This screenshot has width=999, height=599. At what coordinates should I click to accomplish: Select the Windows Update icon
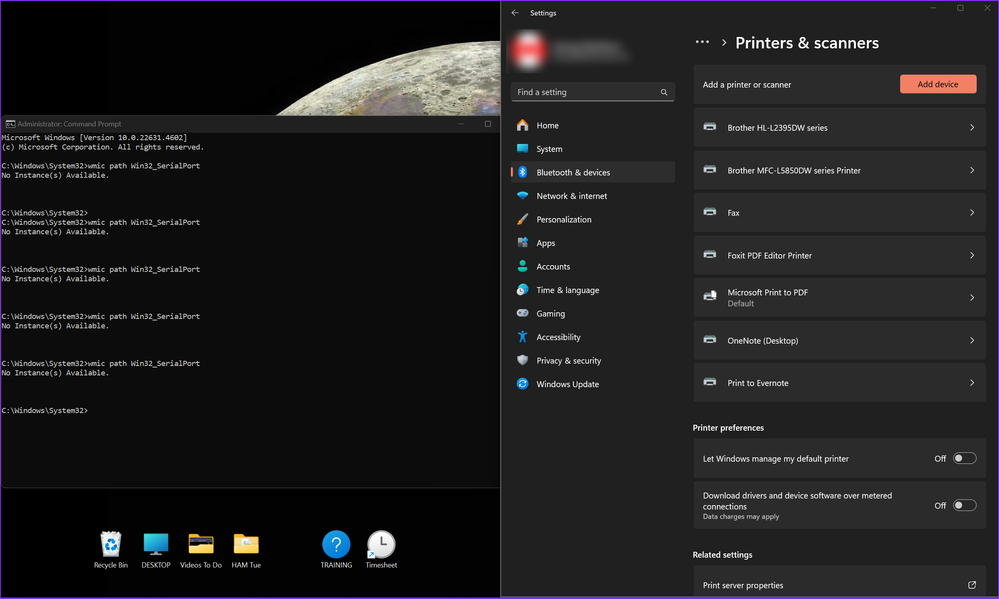pyautogui.click(x=521, y=384)
